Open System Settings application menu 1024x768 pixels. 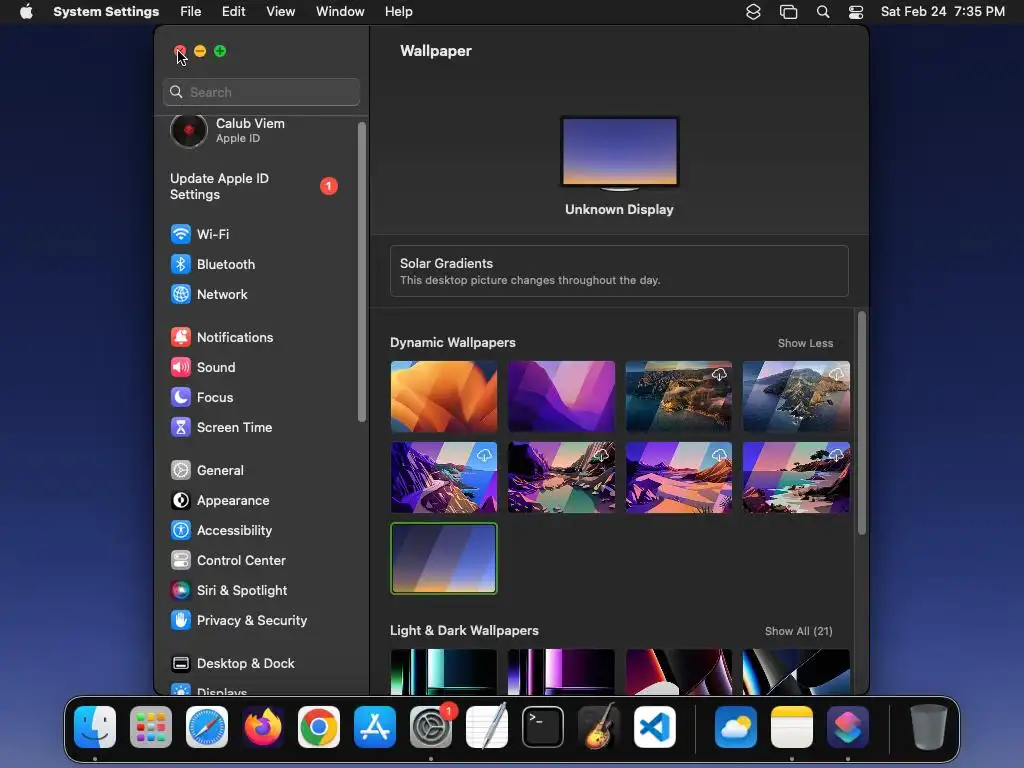(106, 12)
